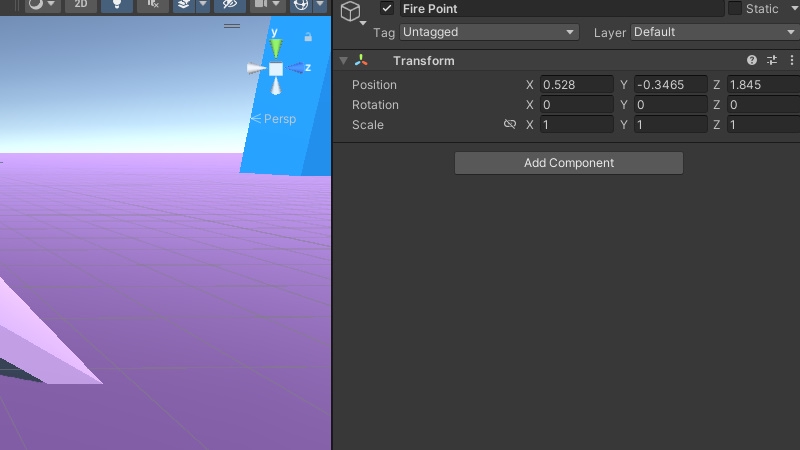This screenshot has height=450, width=800.
Task: Open Transform more options menu
Action: point(792,60)
